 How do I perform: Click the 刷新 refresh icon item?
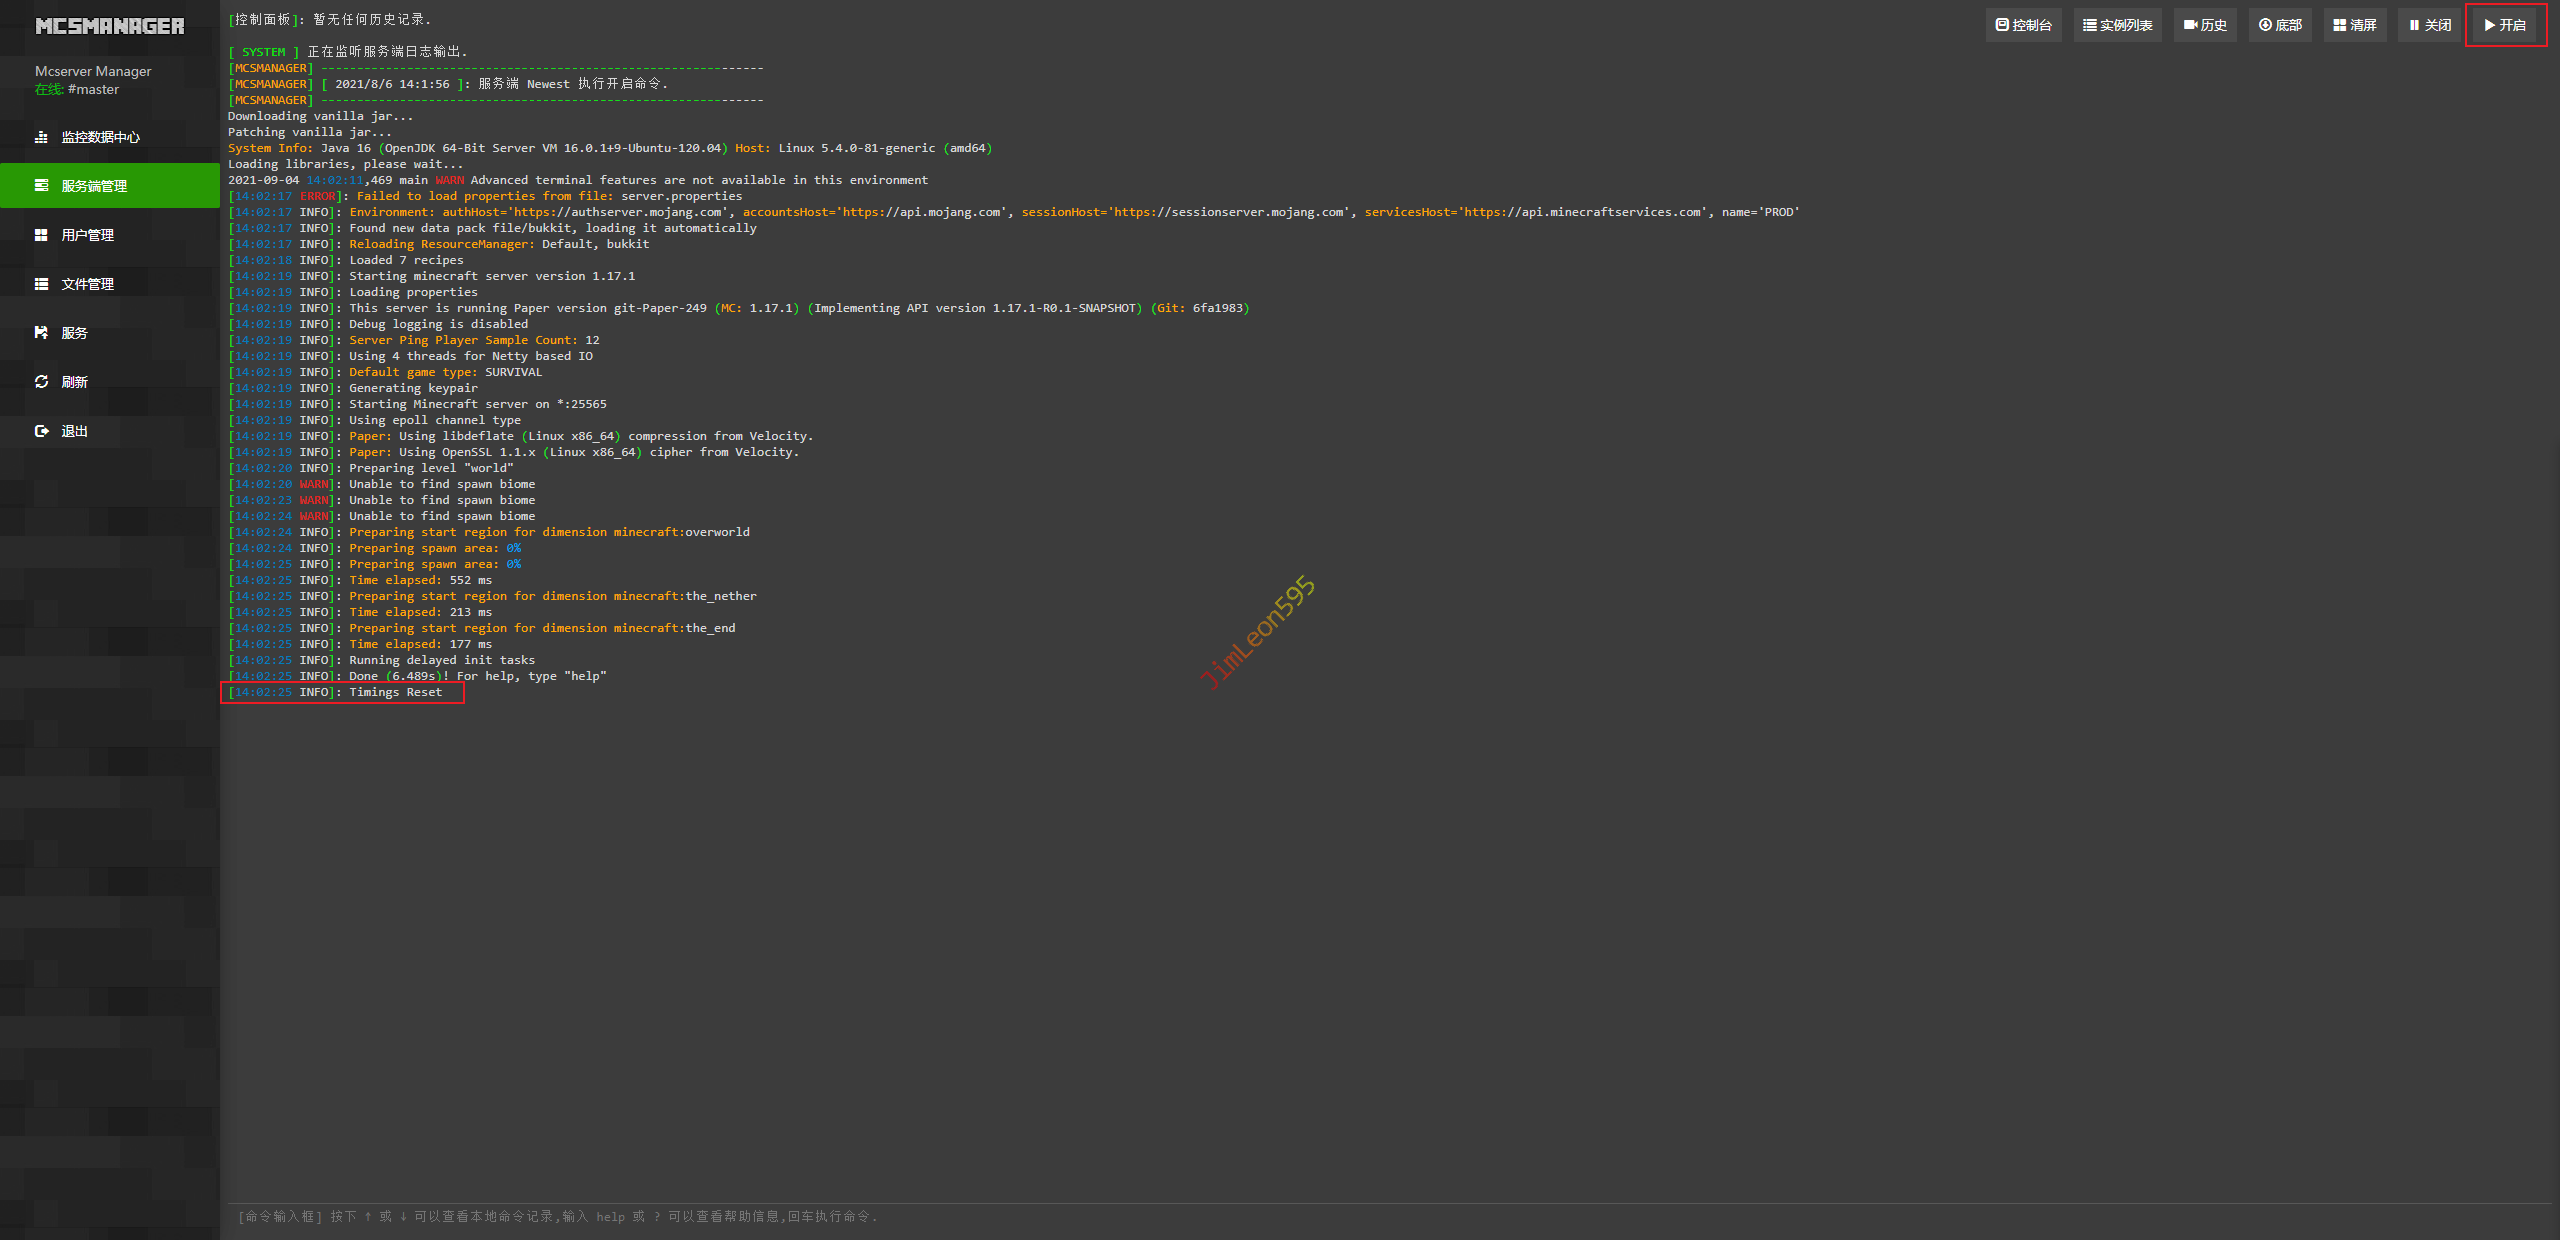74,382
